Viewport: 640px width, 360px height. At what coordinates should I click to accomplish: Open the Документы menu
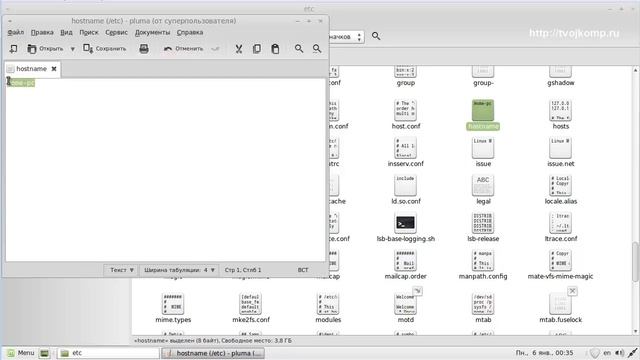pyautogui.click(x=152, y=32)
